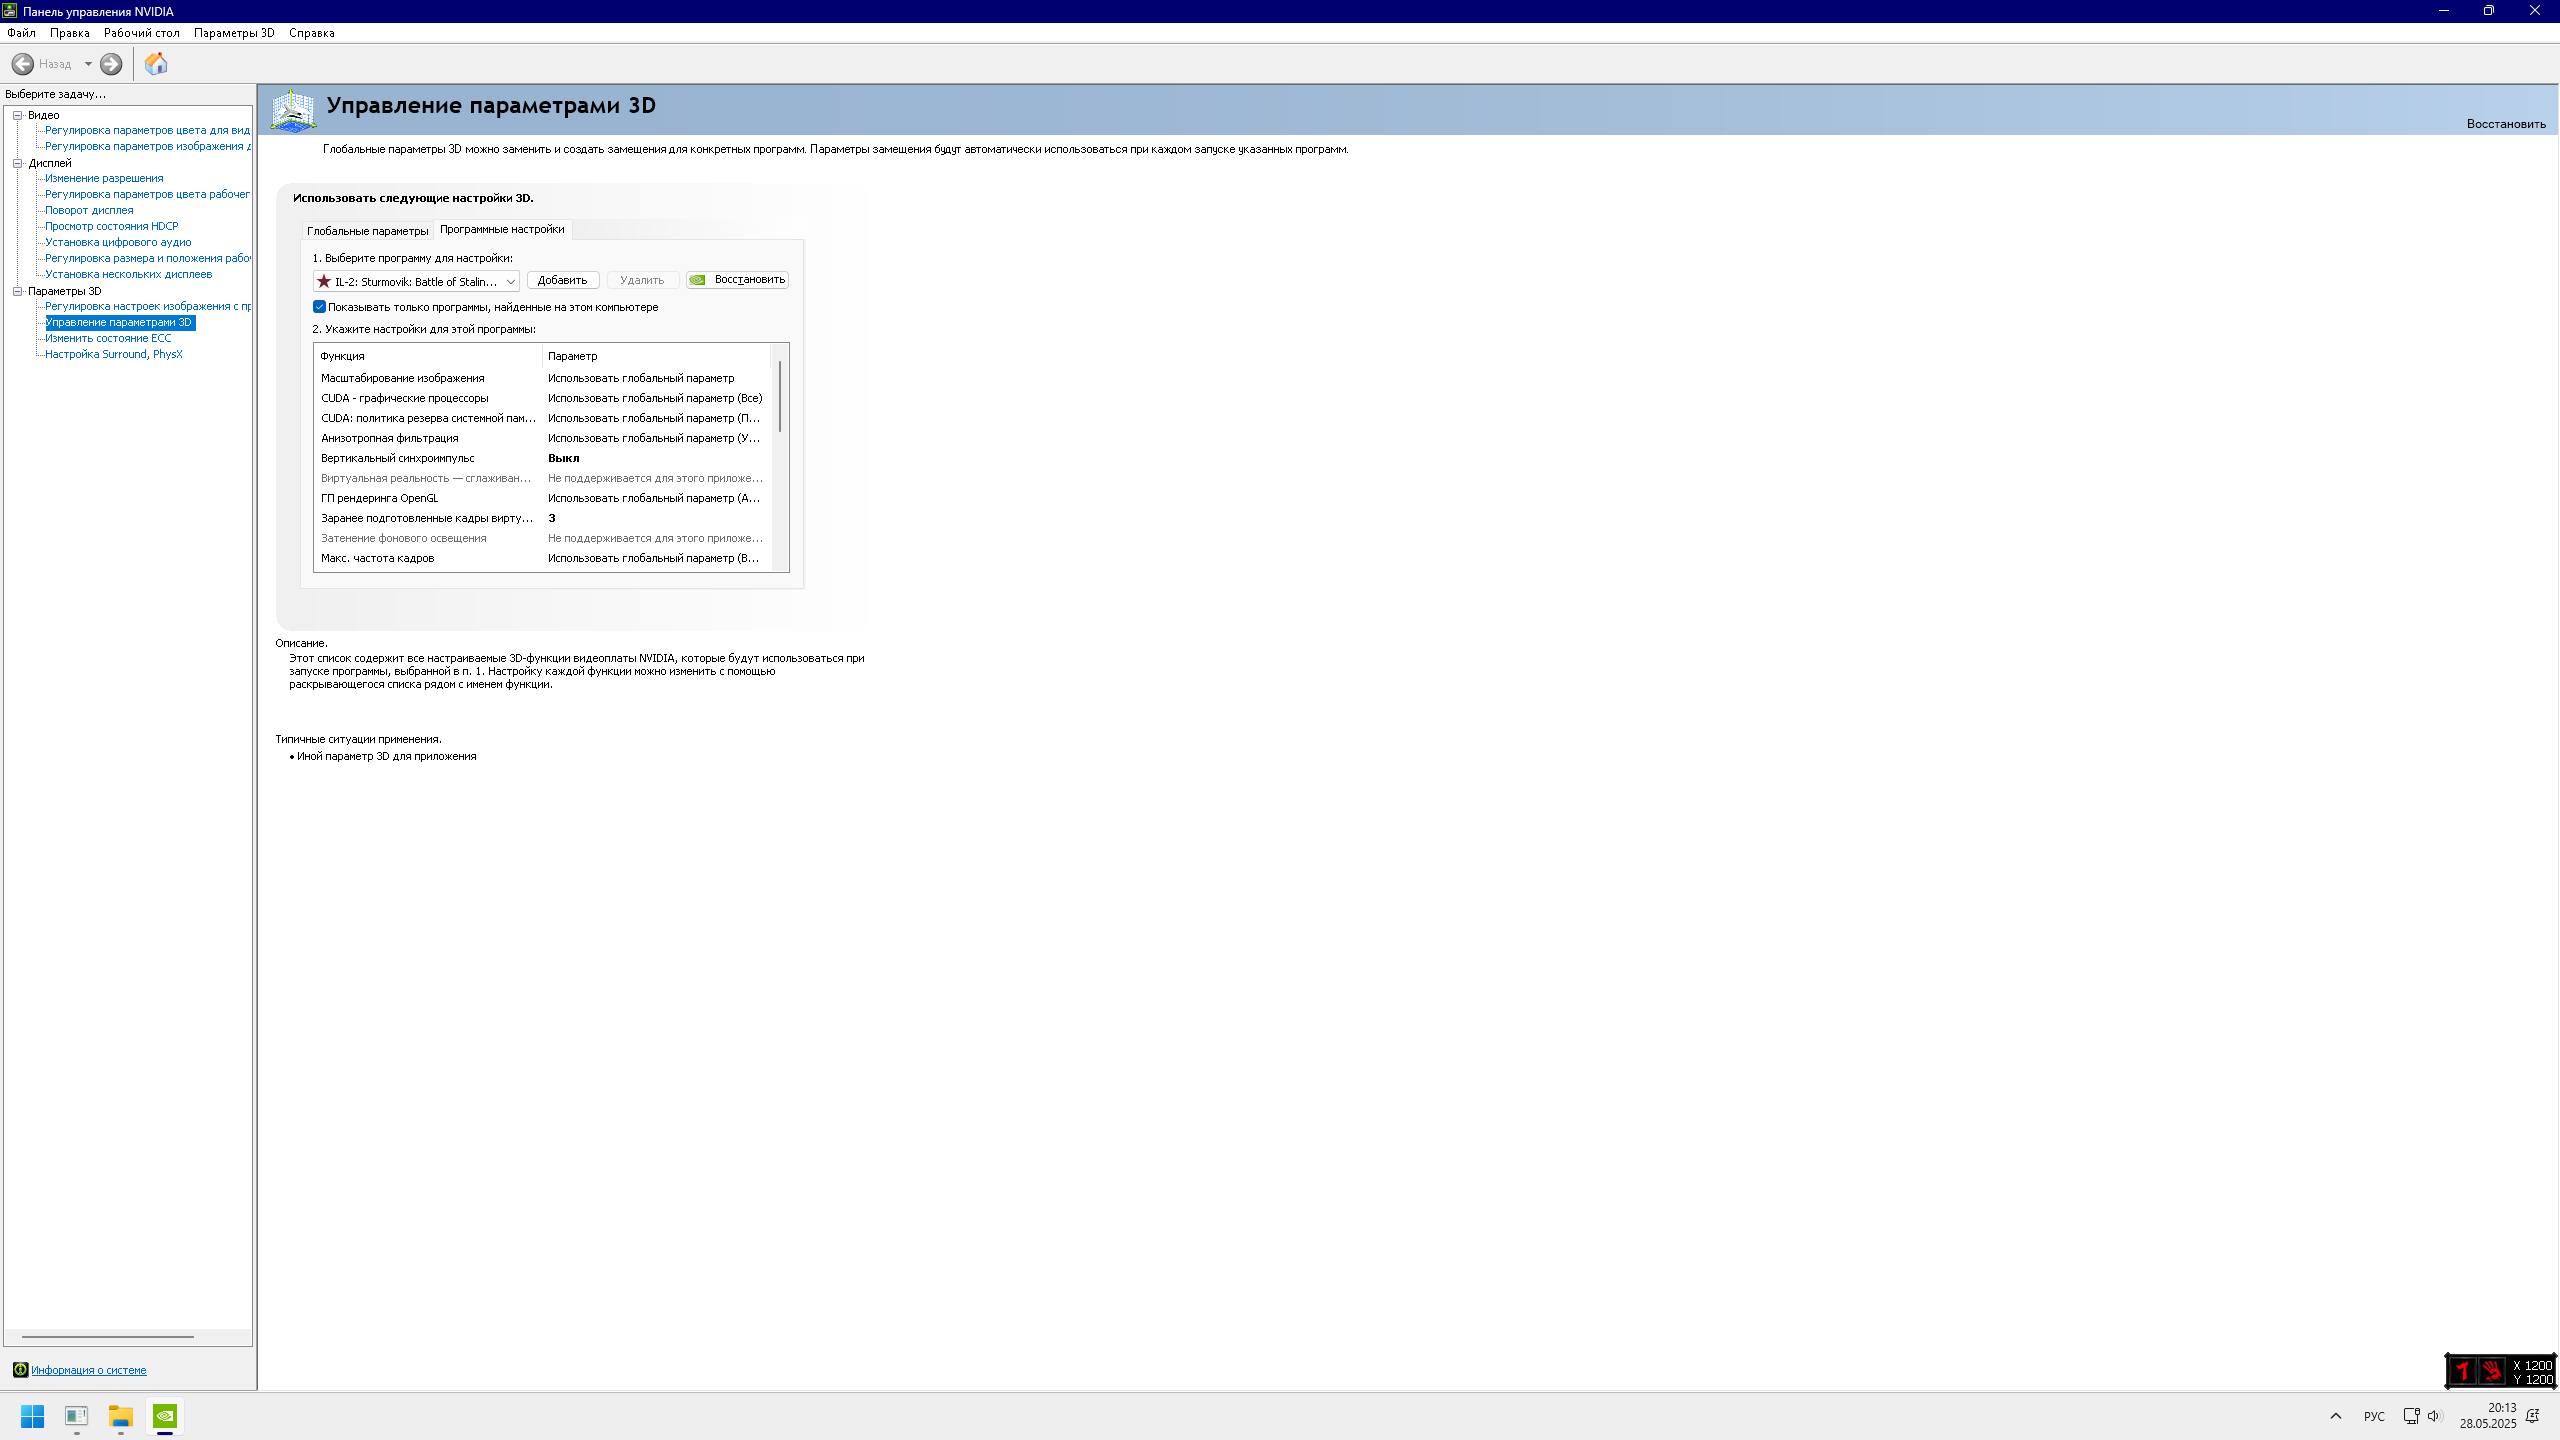Select Изменение разрешения in task tree
This screenshot has width=2560, height=1440.
coord(104,178)
